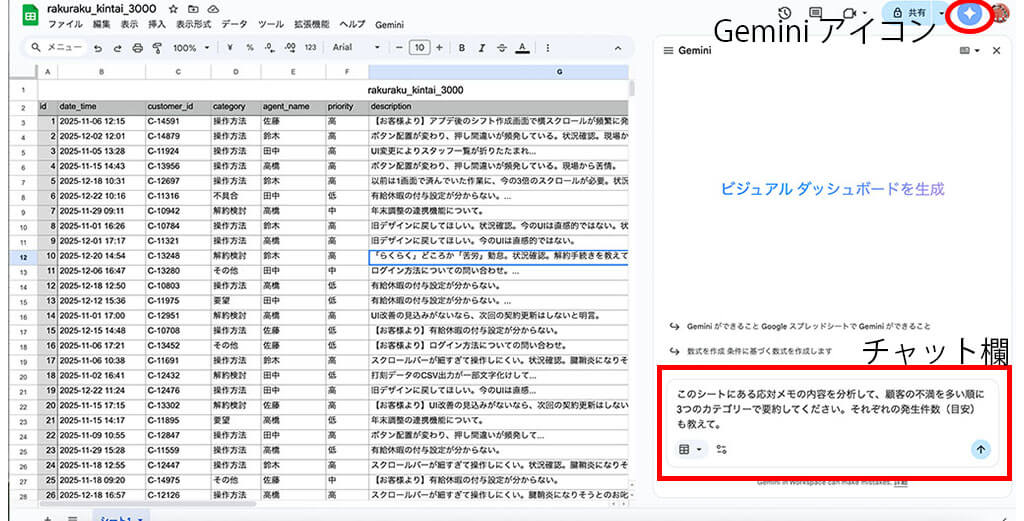Open the user account avatar
This screenshot has width=1024, height=521.
[1000, 13]
